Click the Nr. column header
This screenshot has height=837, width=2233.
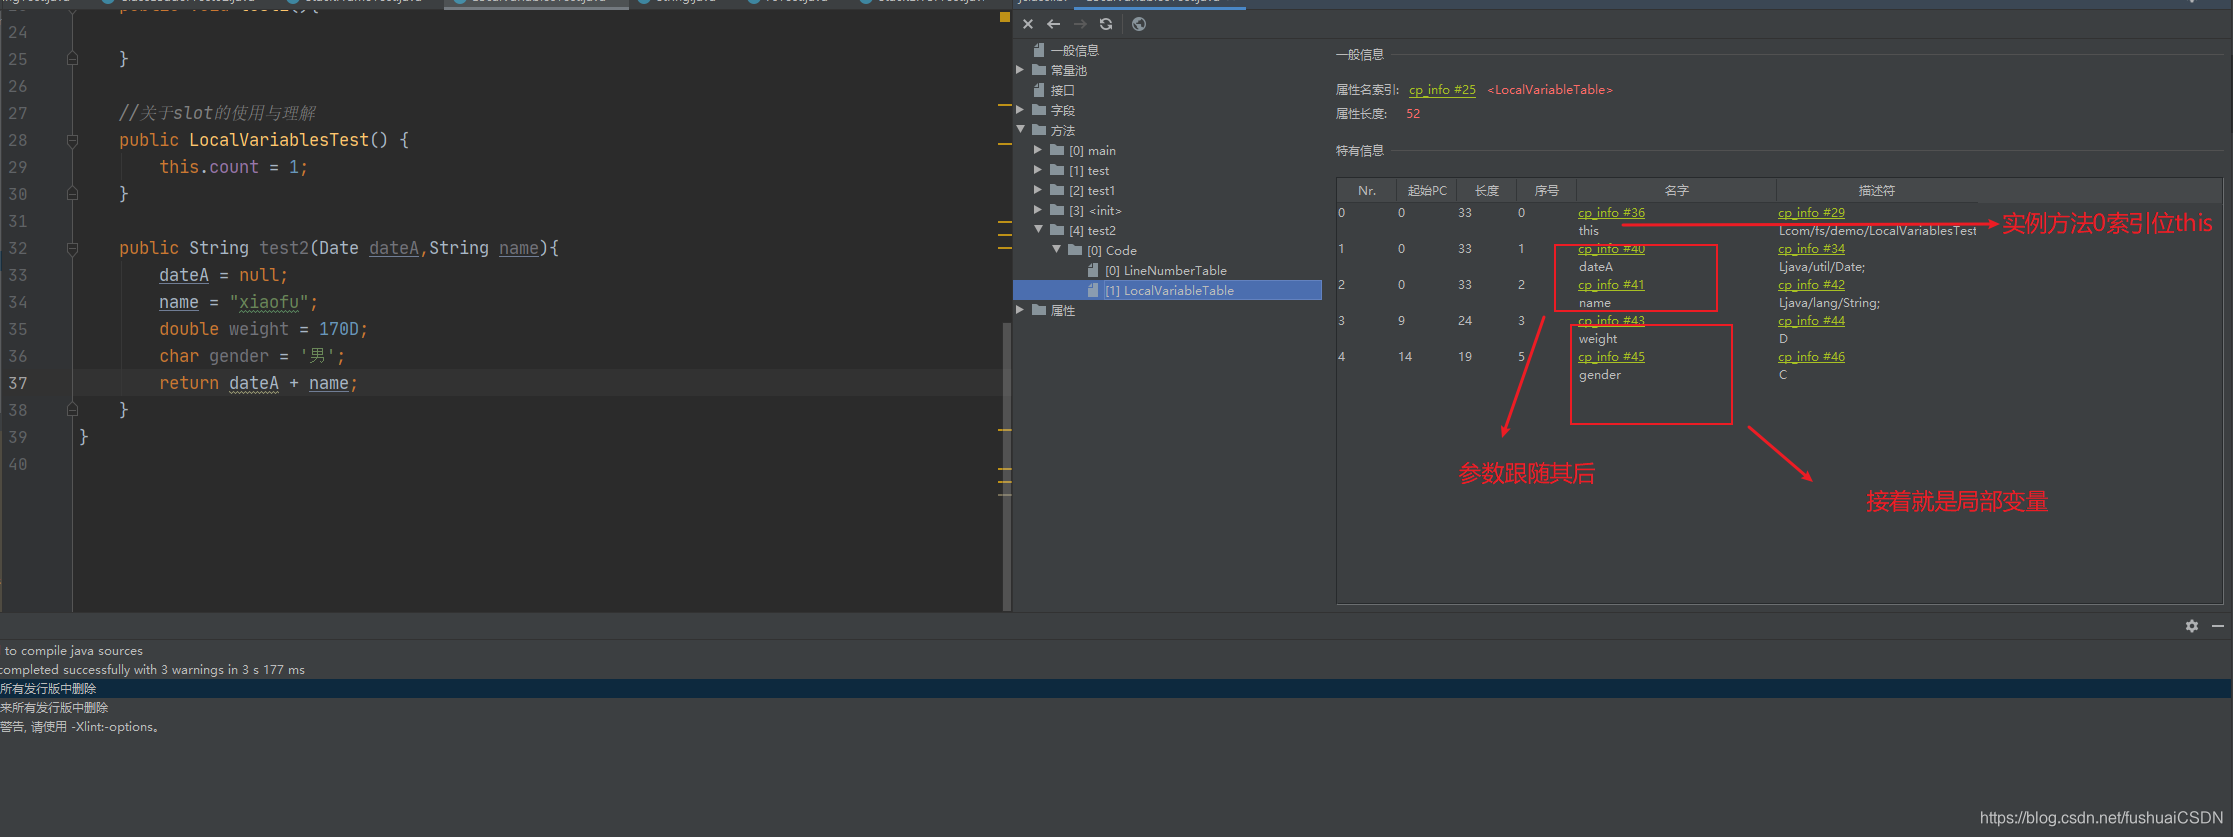pyautogui.click(x=1367, y=190)
